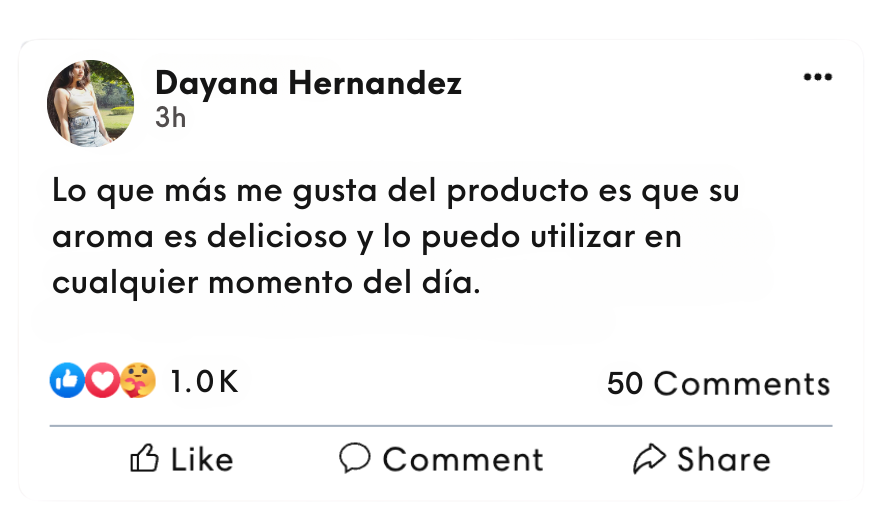Click the 3h post timestamp
Screen dimensions: 888x516
[171, 117]
